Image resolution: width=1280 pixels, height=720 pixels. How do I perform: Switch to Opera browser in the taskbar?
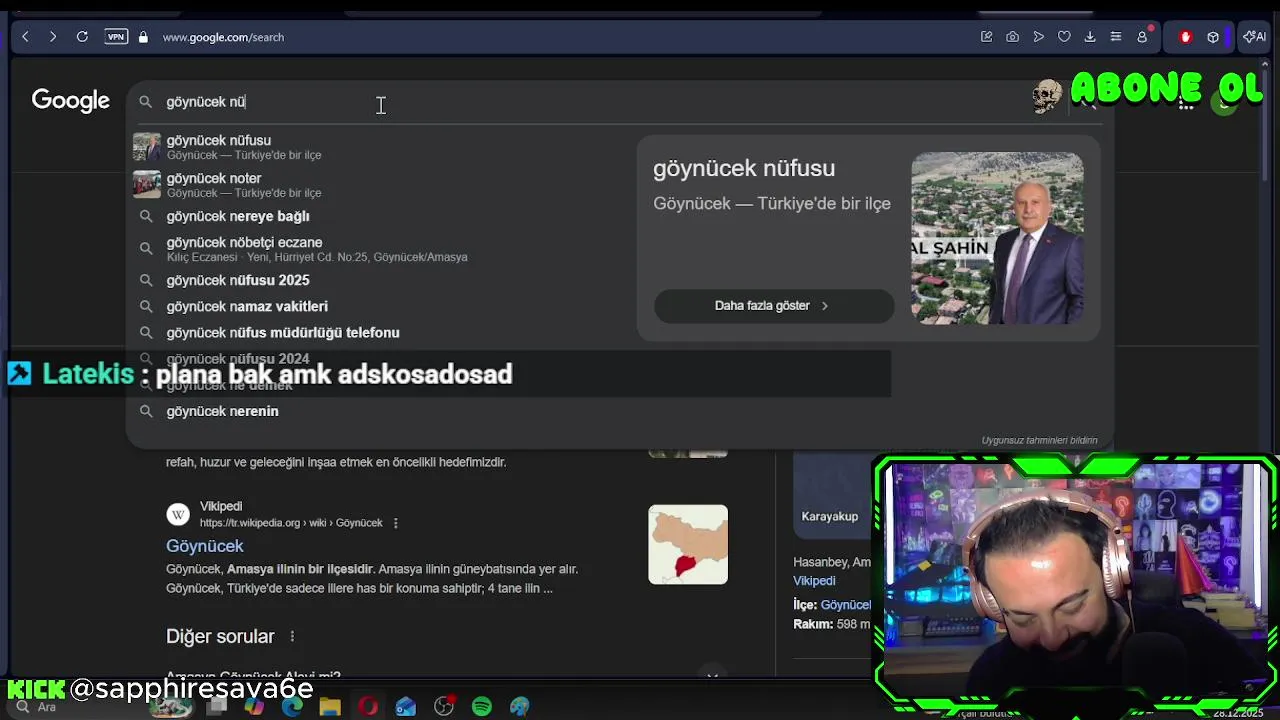[368, 707]
